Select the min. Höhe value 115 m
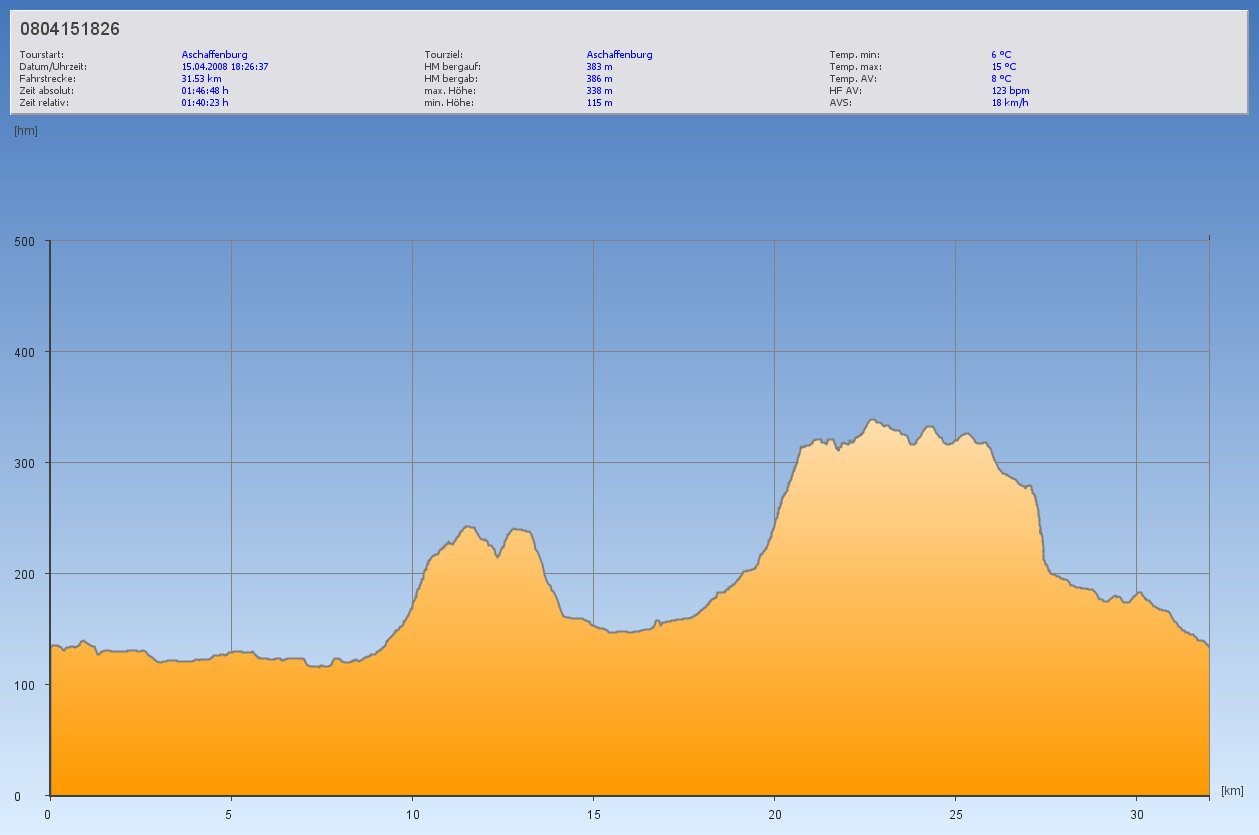 point(599,103)
